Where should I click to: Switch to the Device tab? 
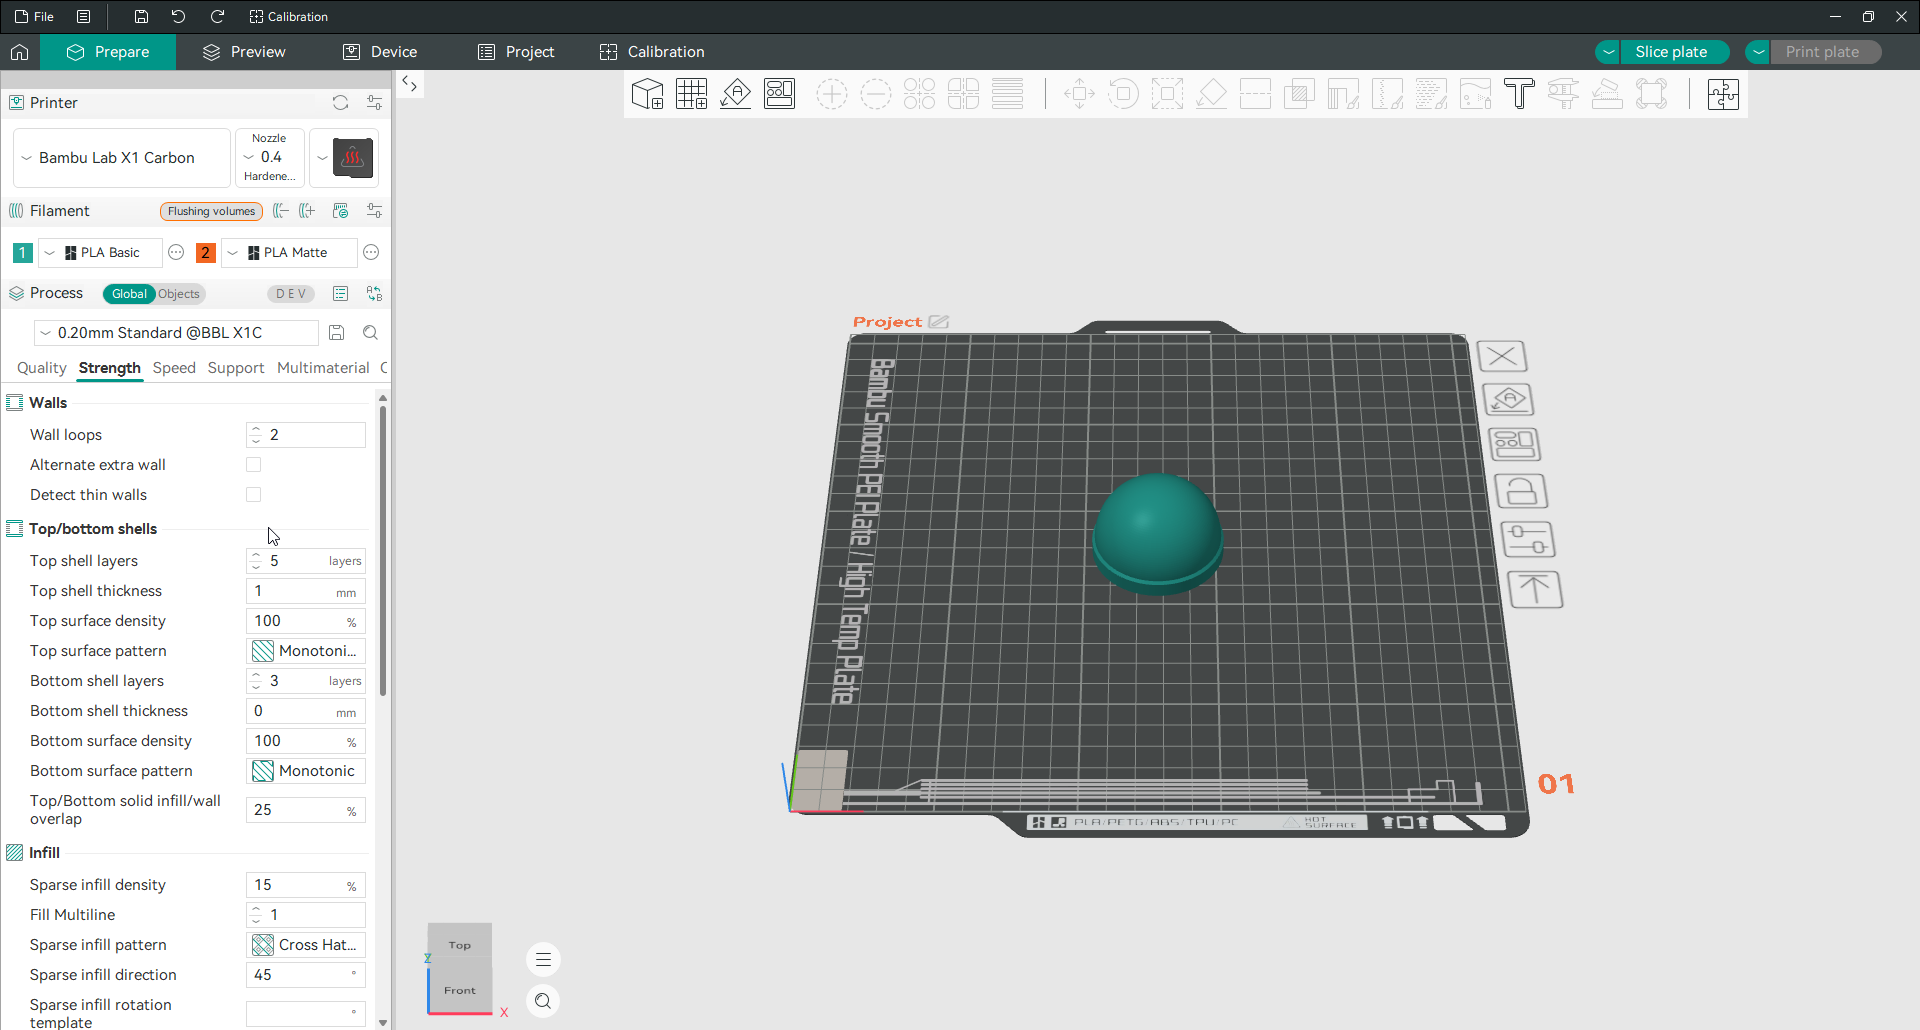(x=380, y=52)
